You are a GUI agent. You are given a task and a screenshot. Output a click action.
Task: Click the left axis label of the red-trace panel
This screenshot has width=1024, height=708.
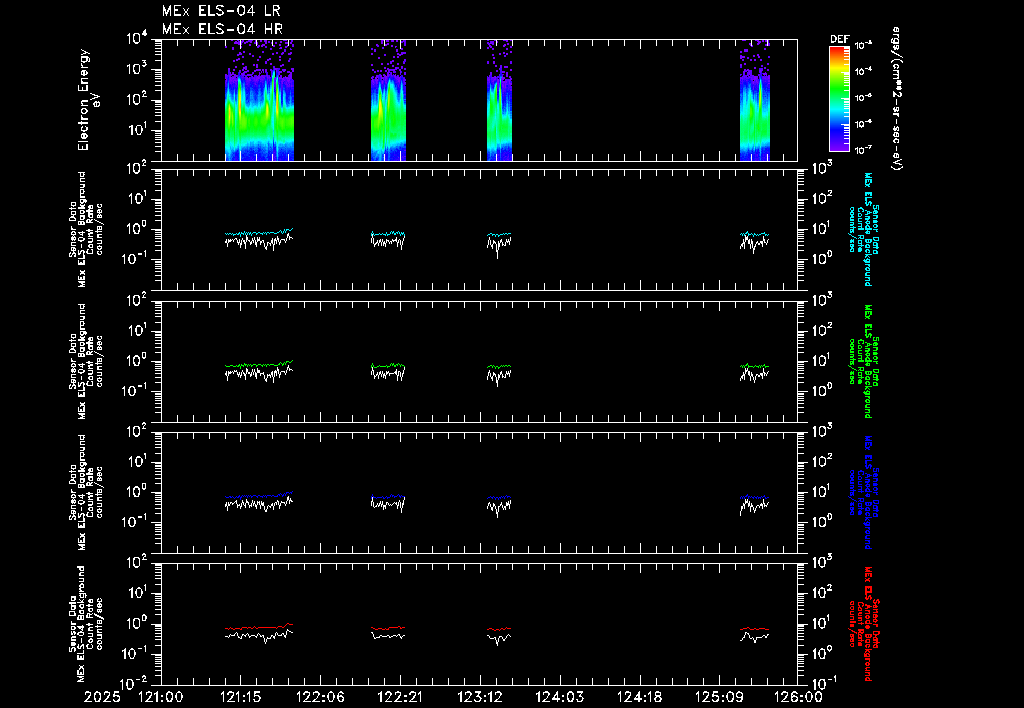coord(86,624)
